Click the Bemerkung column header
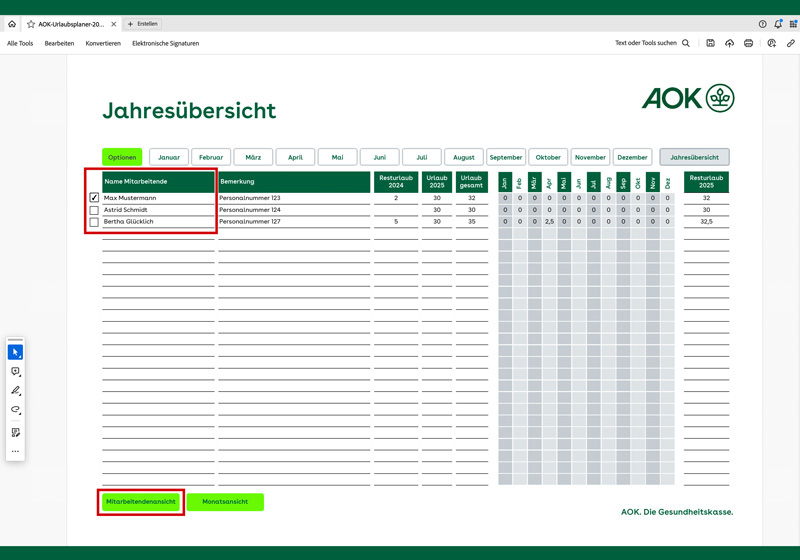Image resolution: width=800 pixels, height=560 pixels. 294,182
